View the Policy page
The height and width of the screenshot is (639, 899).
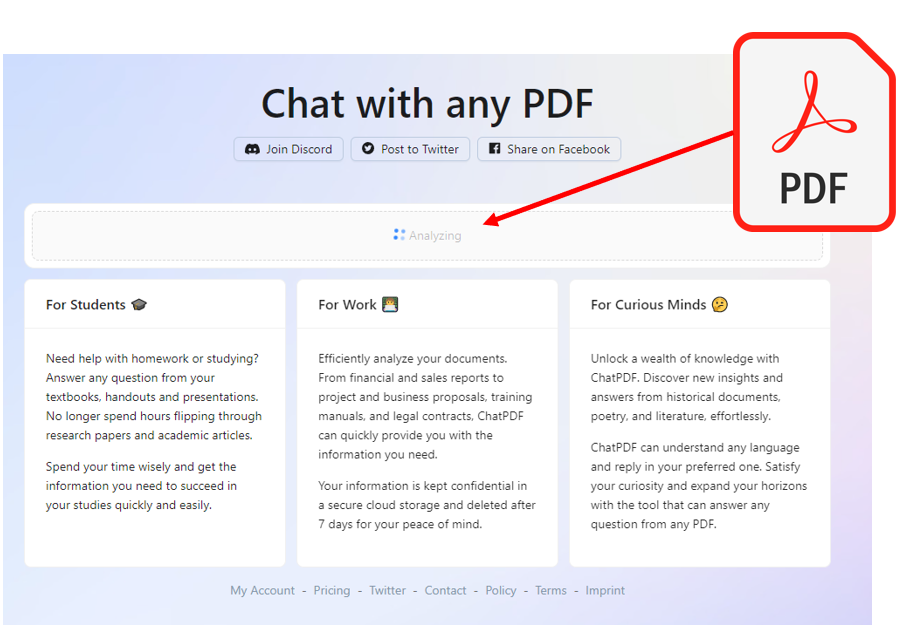(501, 590)
